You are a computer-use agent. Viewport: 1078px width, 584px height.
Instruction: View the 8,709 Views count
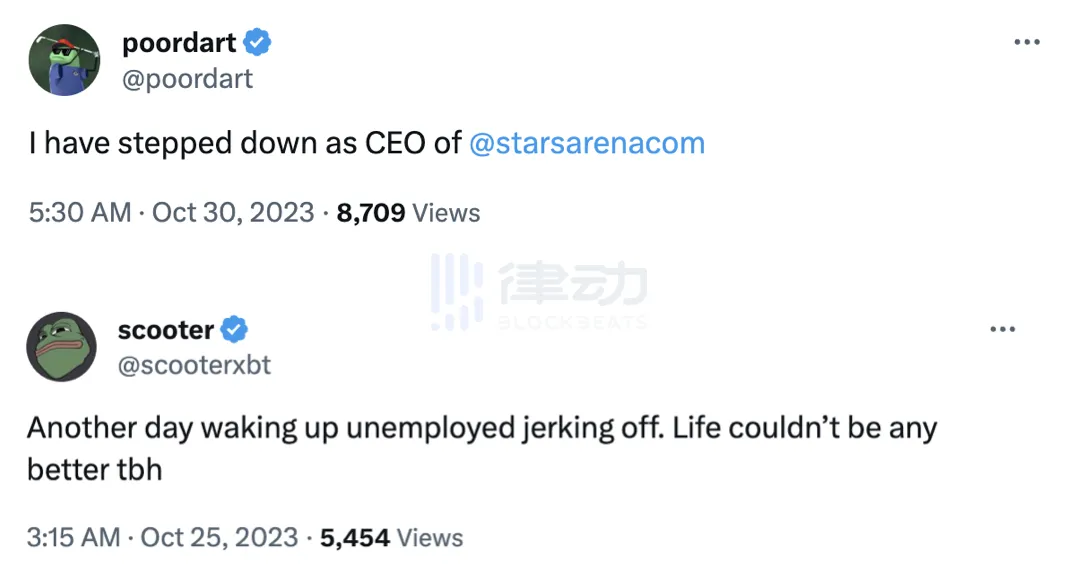408,213
